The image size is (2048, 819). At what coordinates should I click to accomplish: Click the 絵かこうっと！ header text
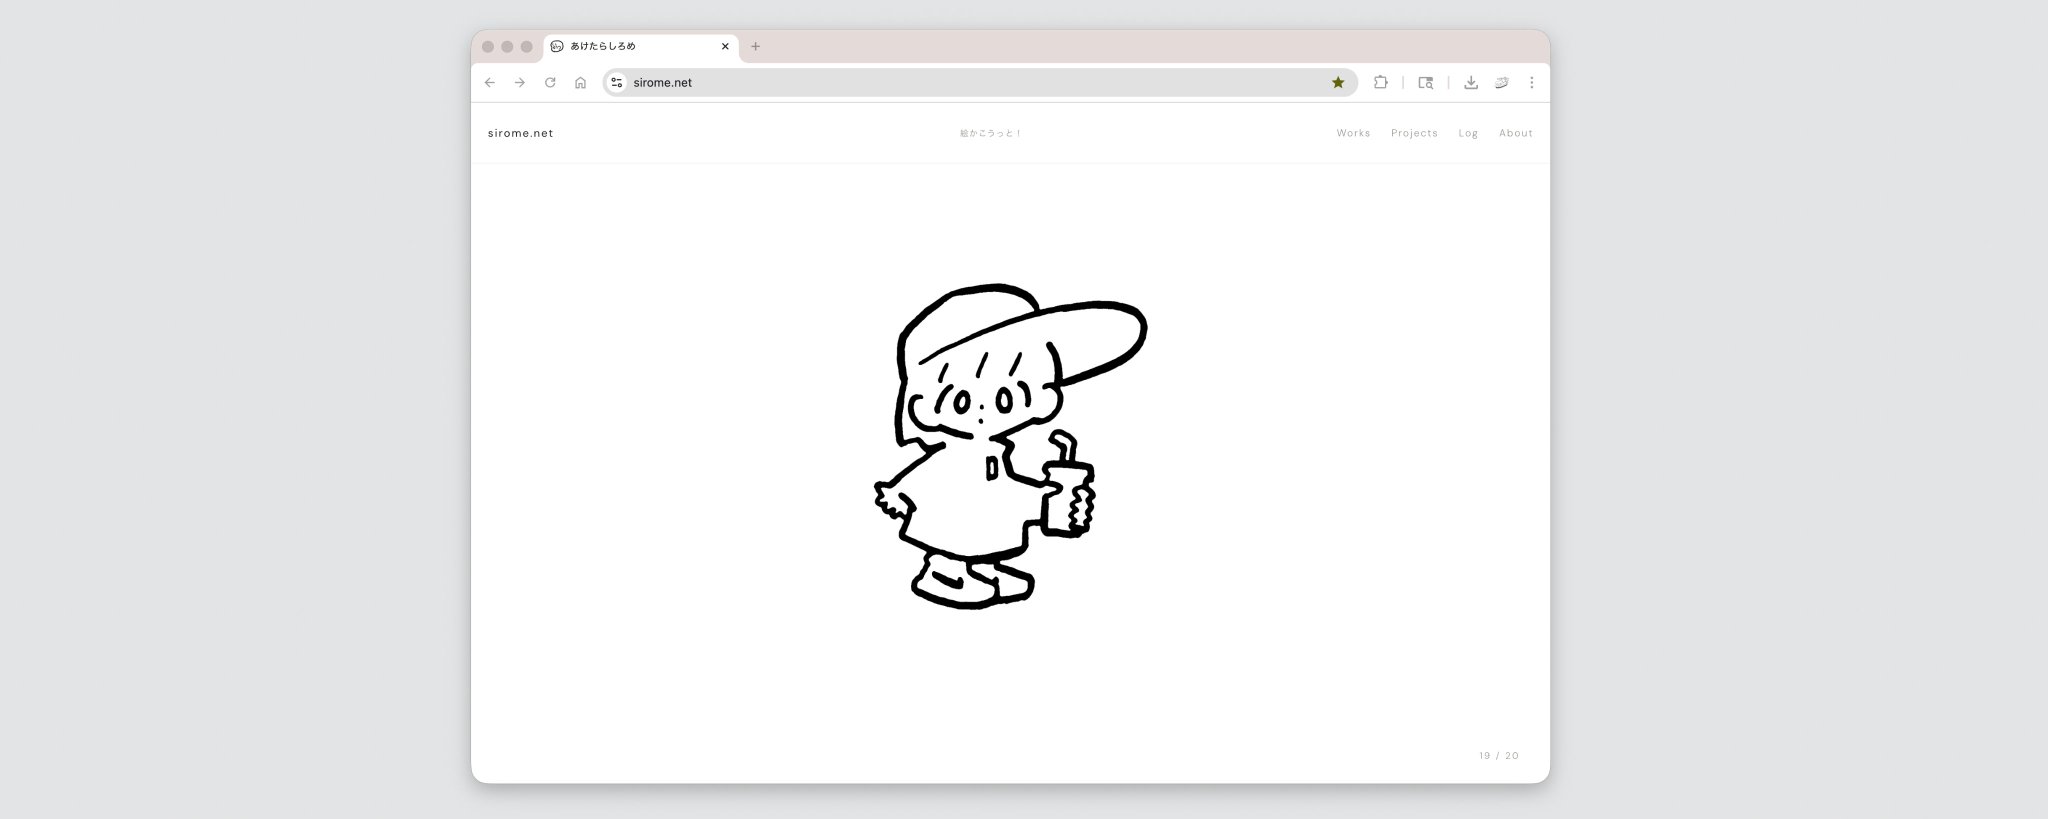(990, 133)
